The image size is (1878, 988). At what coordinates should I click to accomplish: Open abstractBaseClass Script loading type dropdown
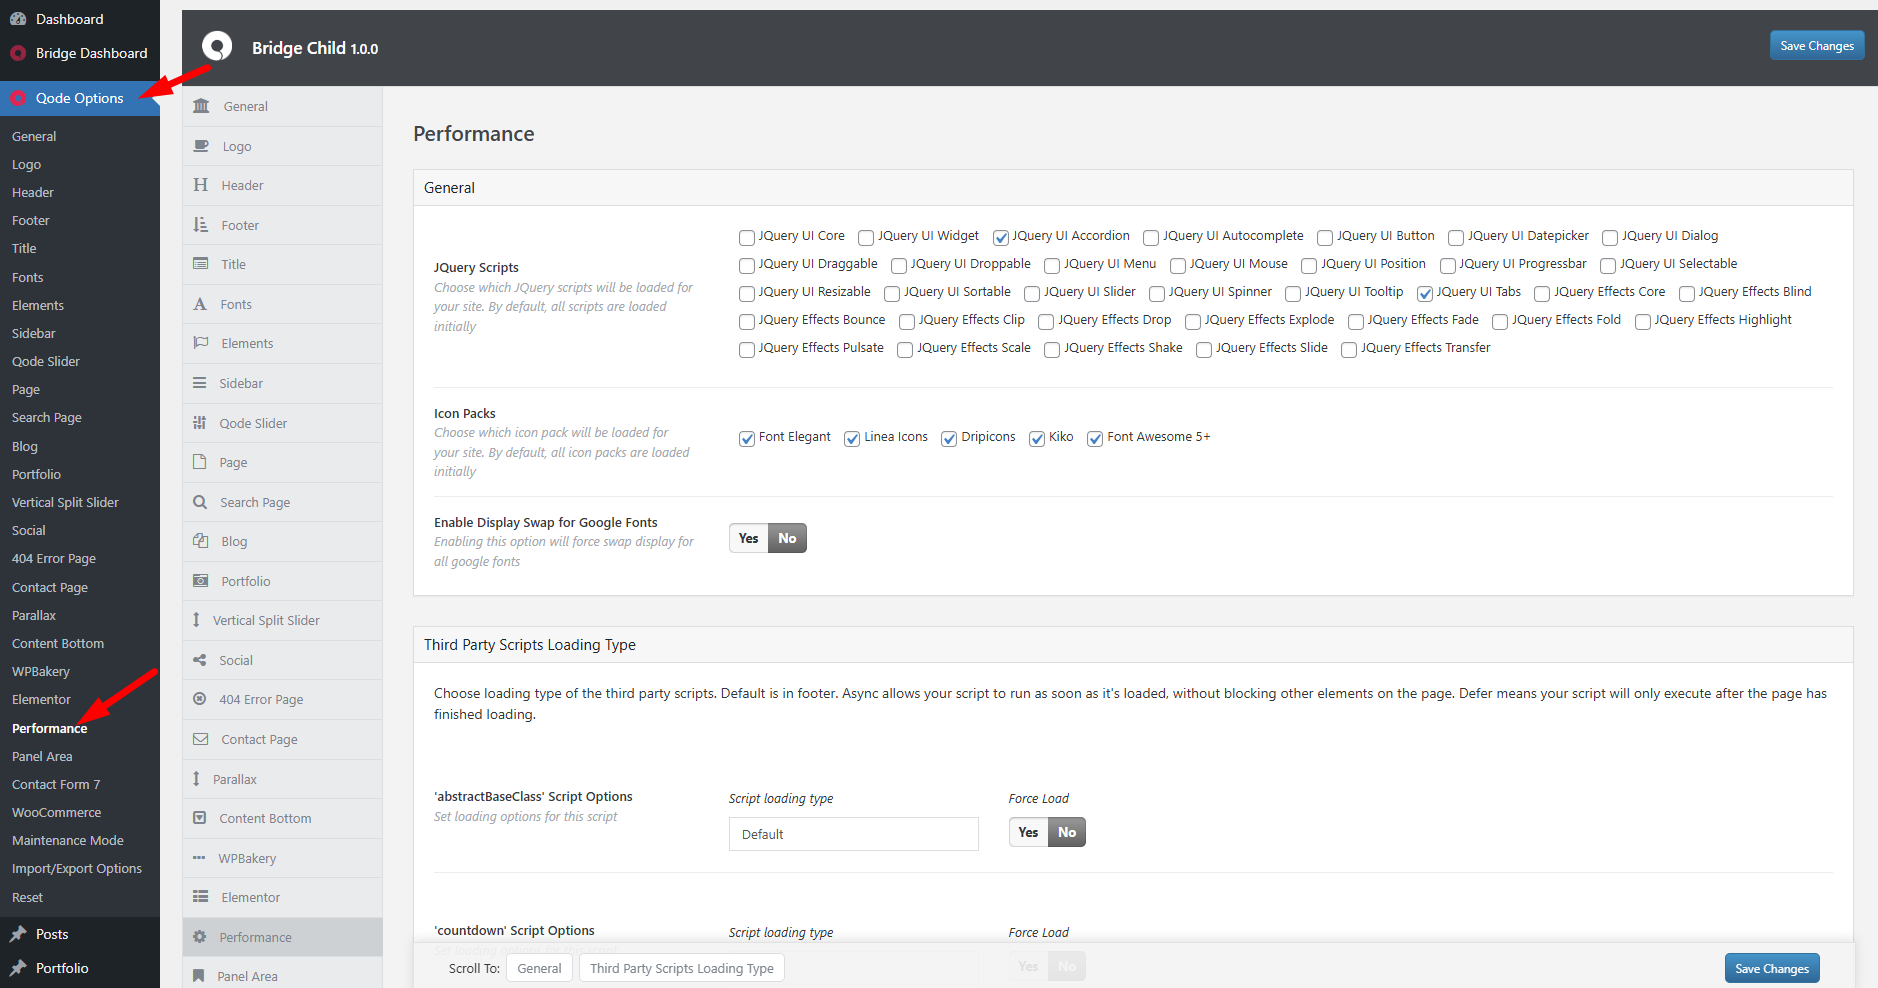853,834
